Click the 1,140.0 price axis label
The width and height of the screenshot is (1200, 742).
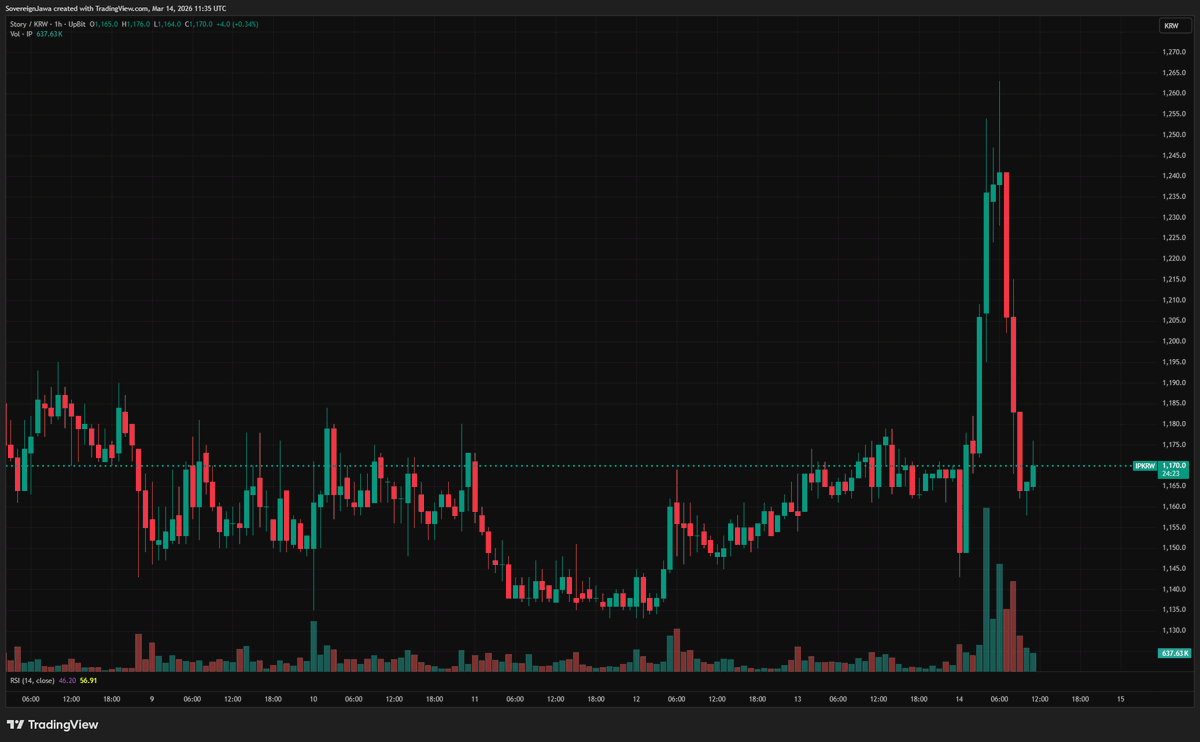click(1174, 589)
